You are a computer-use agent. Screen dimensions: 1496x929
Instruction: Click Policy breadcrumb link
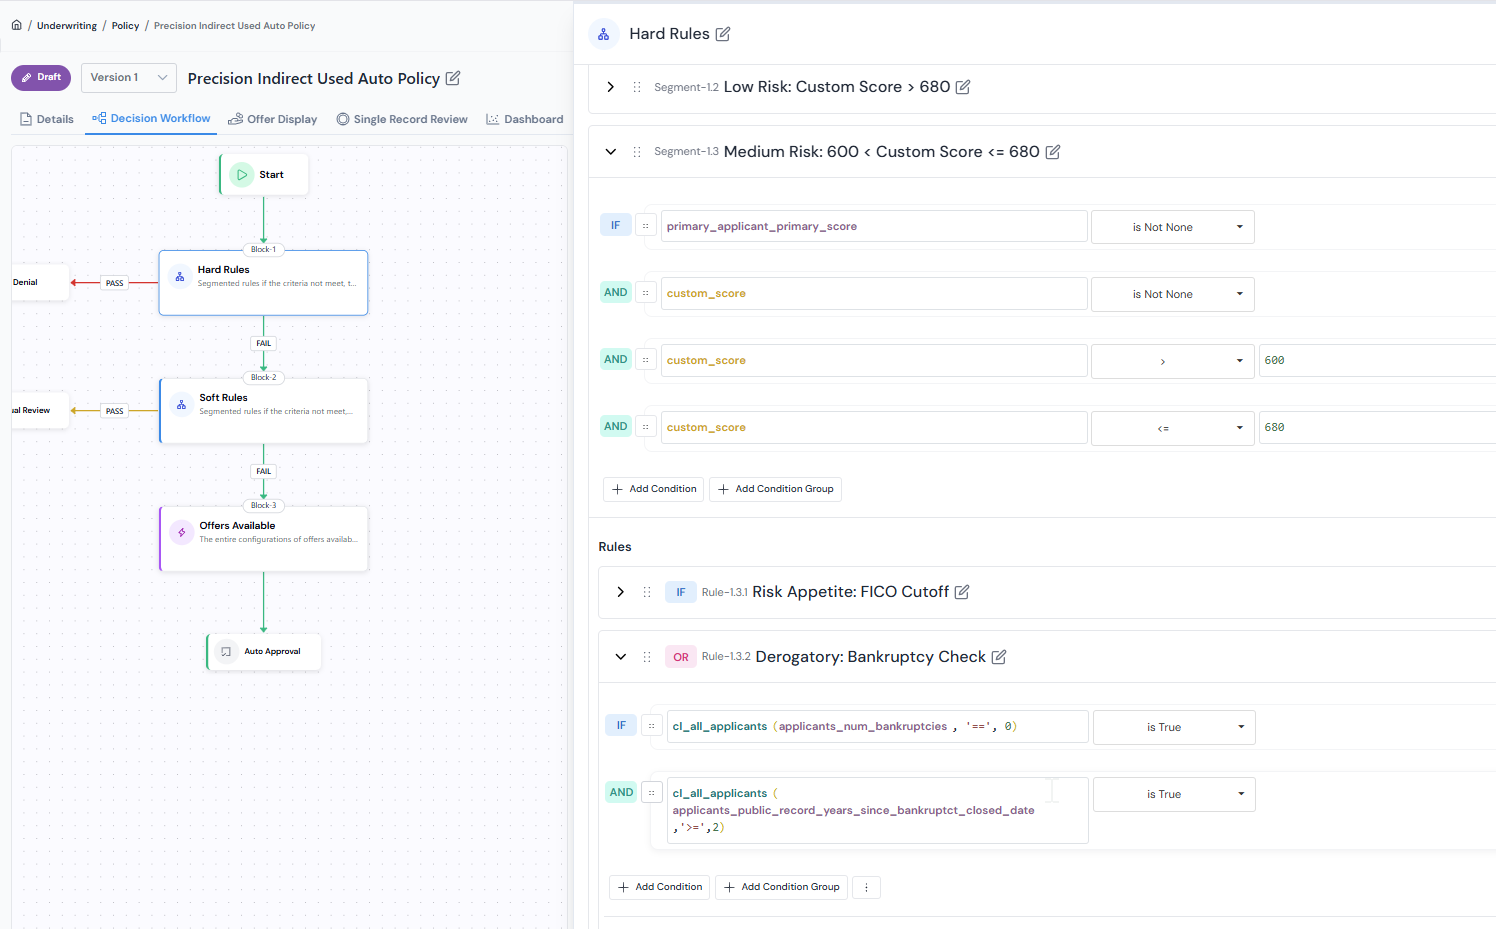[x=125, y=26]
